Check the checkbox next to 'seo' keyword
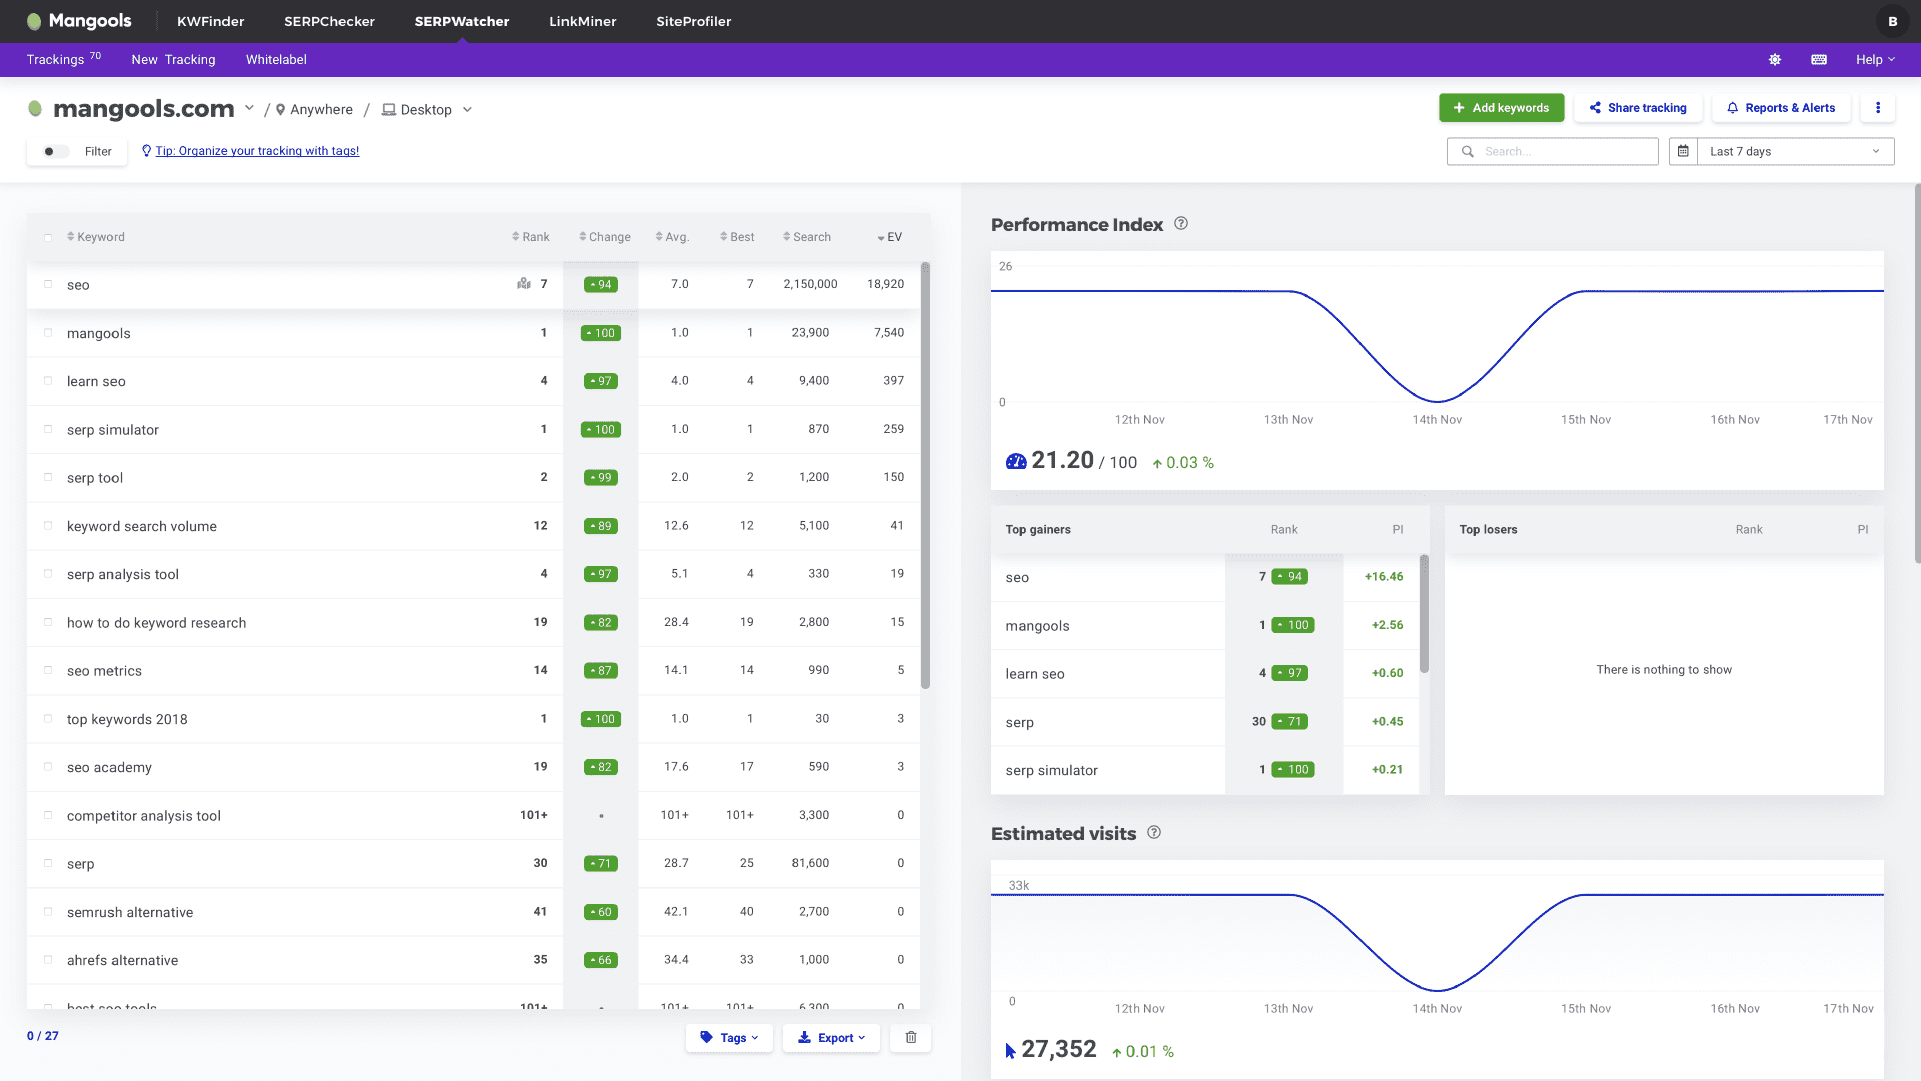Image resolution: width=1921 pixels, height=1081 pixels. click(x=49, y=284)
